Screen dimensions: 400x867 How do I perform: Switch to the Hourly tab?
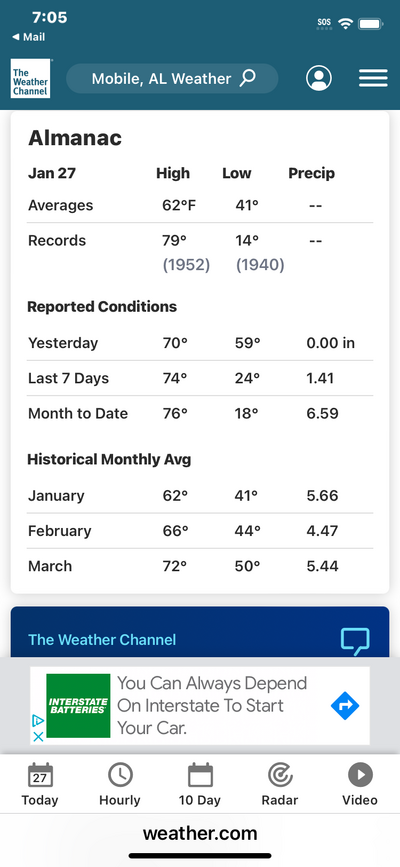tap(120, 784)
